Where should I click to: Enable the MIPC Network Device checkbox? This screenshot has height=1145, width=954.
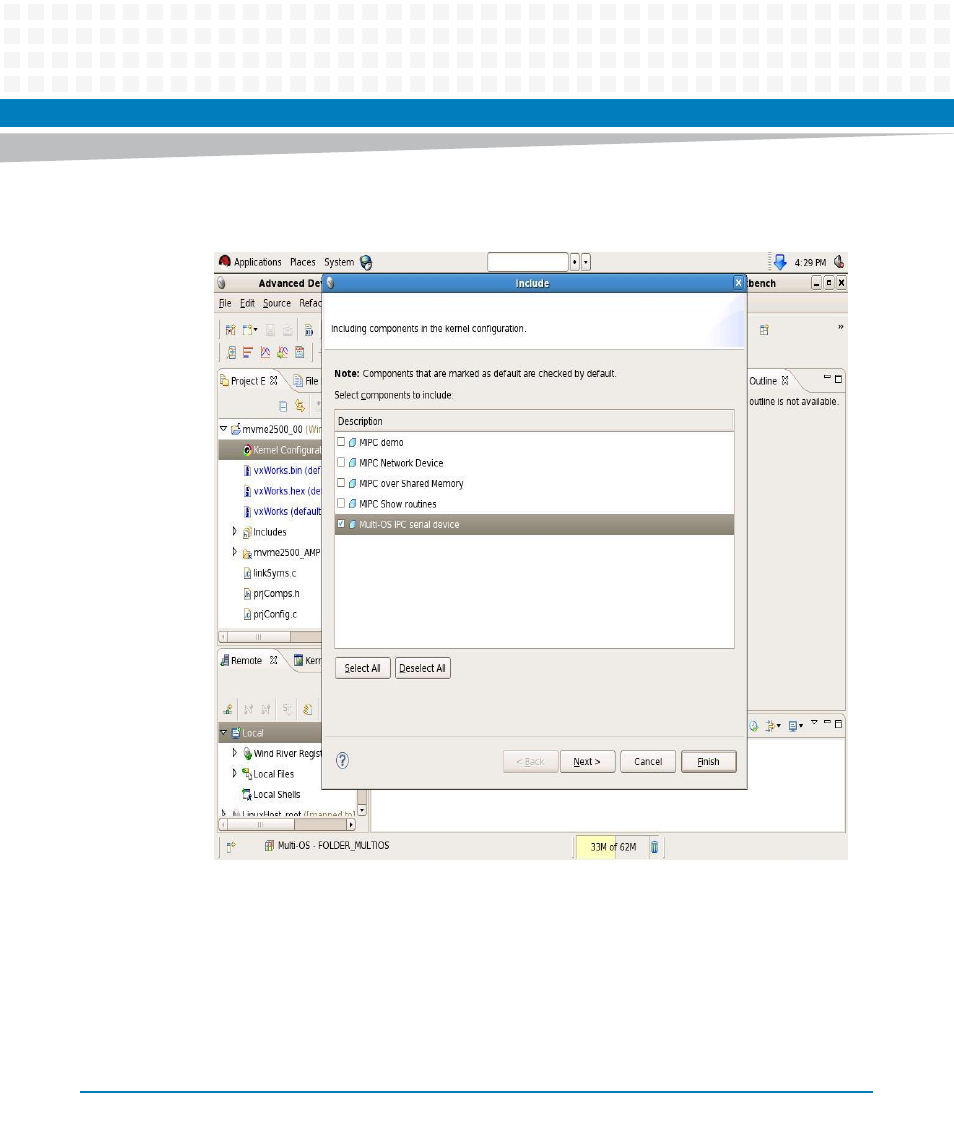pyautogui.click(x=341, y=462)
